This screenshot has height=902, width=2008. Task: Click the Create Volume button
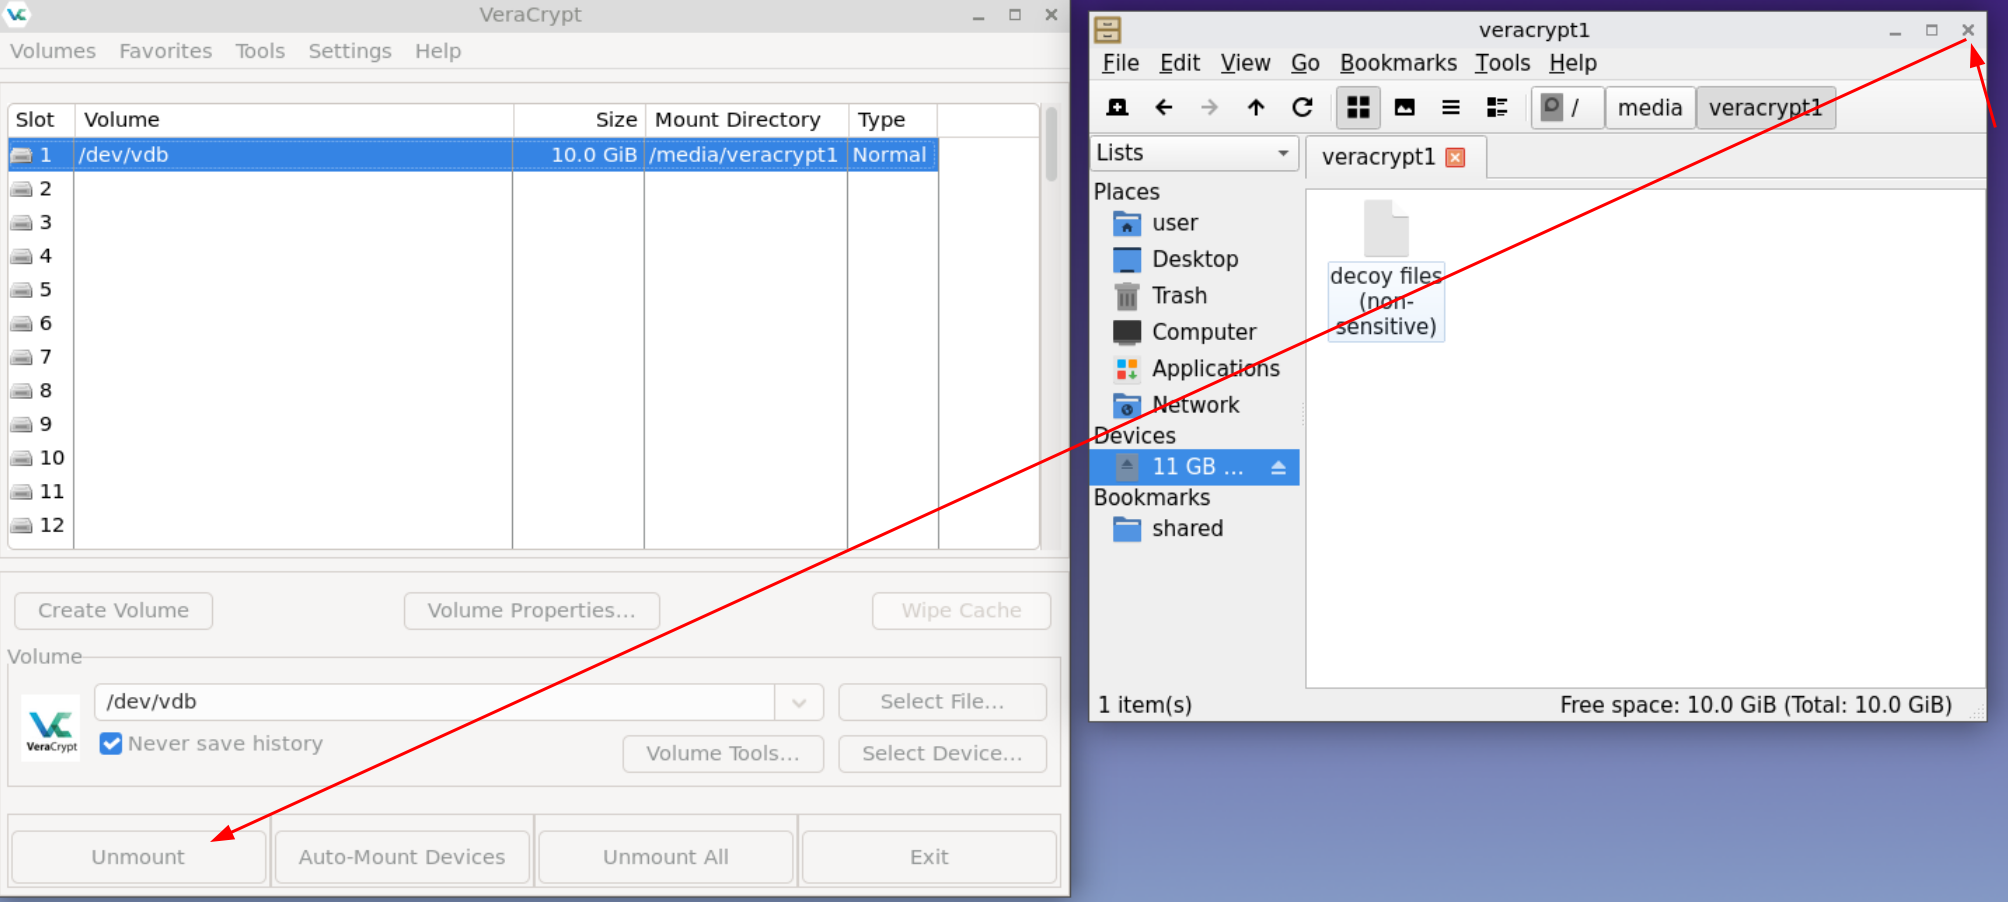pyautogui.click(x=113, y=611)
